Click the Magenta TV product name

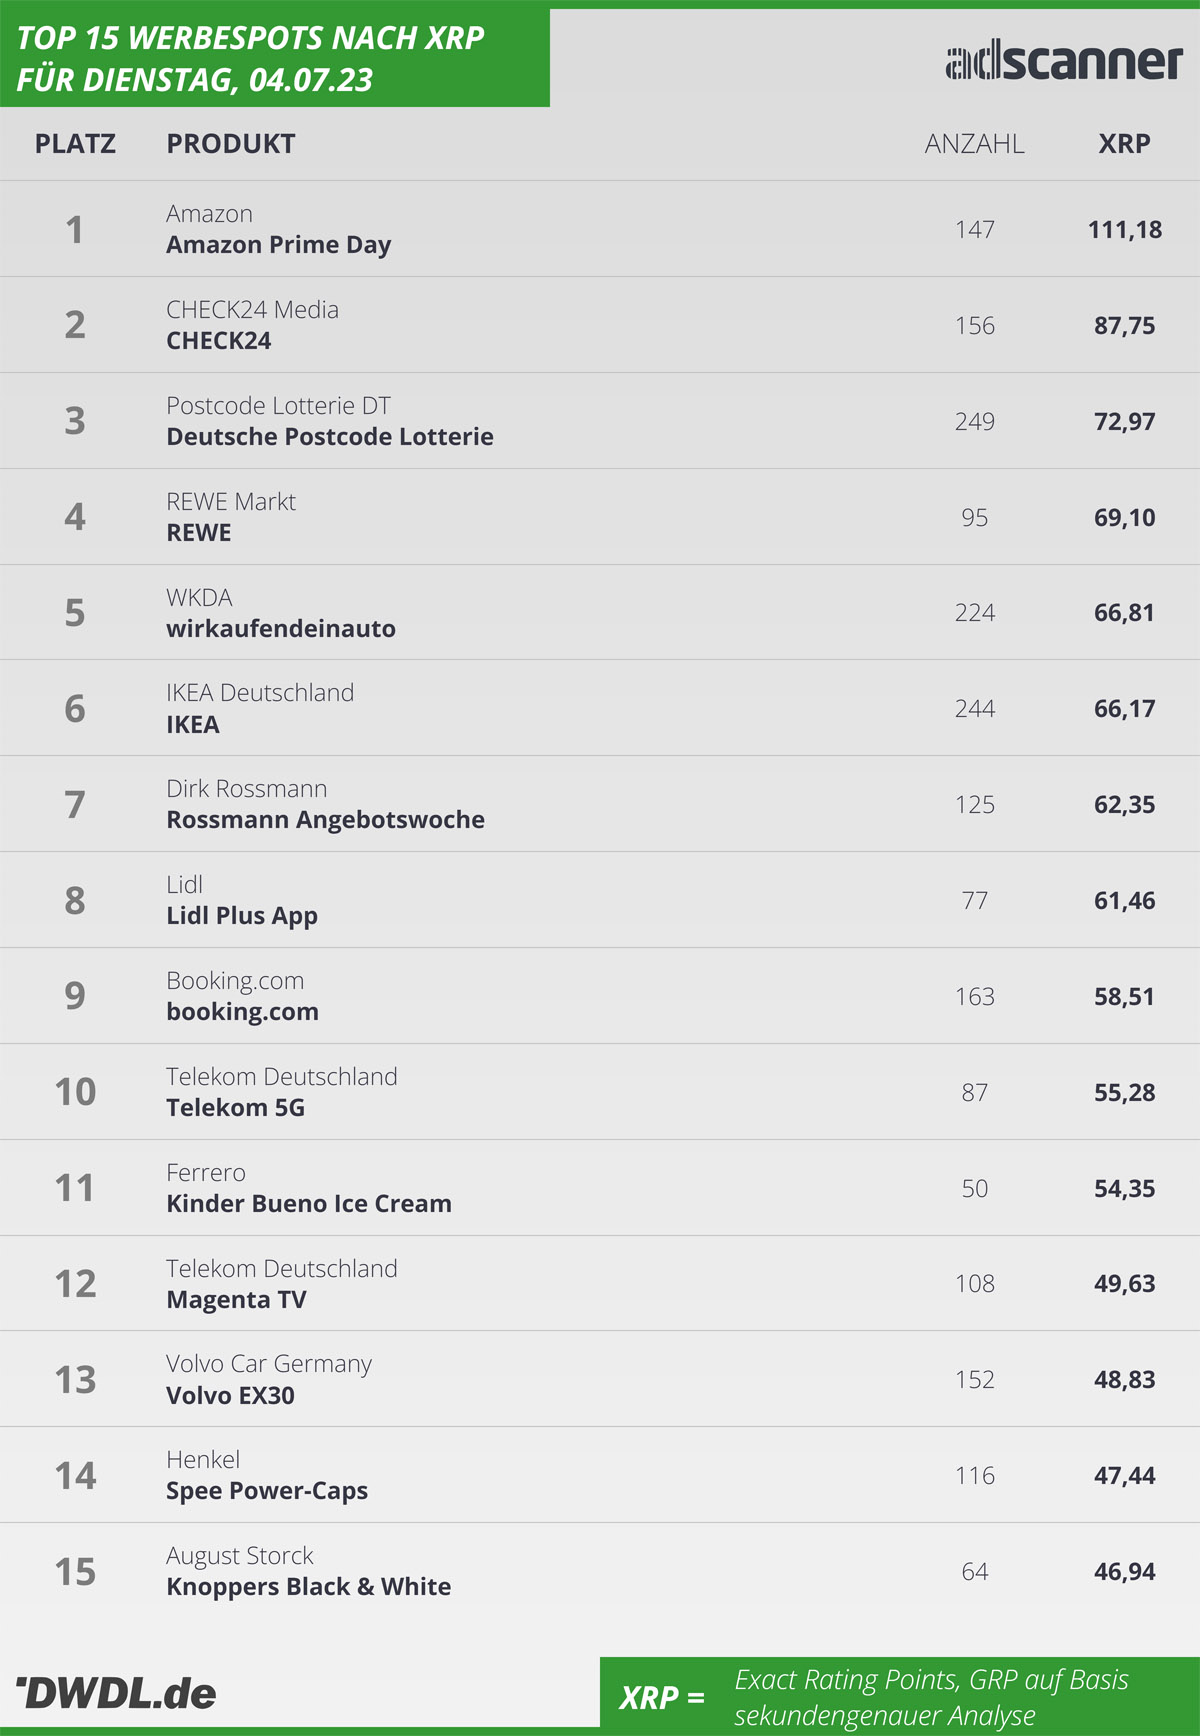click(x=236, y=1300)
